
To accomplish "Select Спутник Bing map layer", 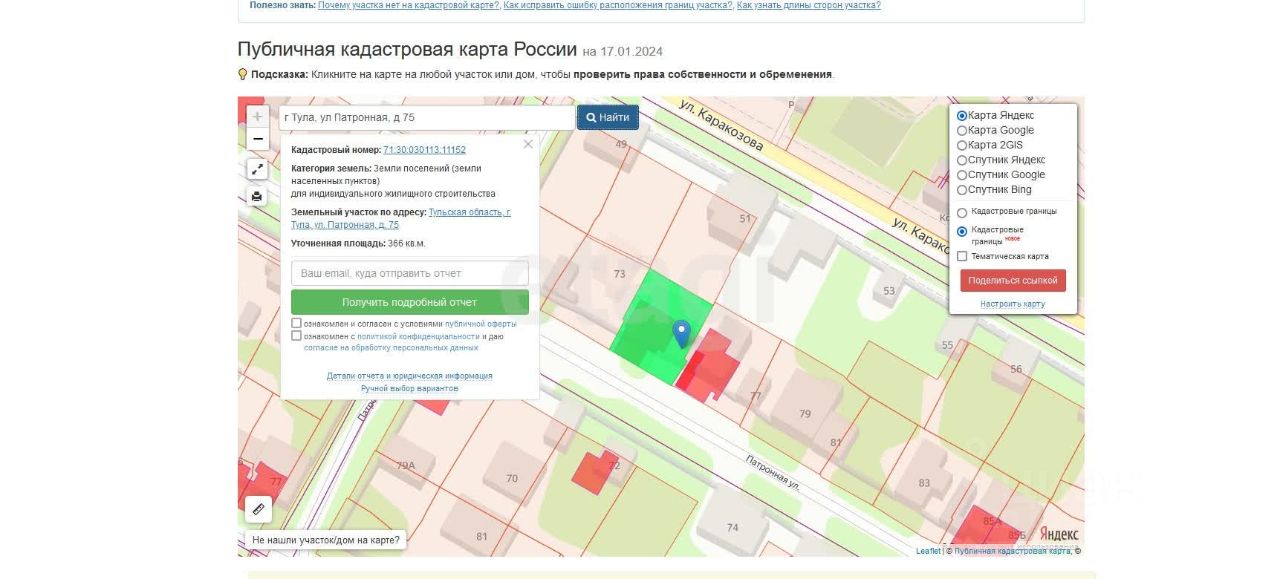I will [x=963, y=190].
